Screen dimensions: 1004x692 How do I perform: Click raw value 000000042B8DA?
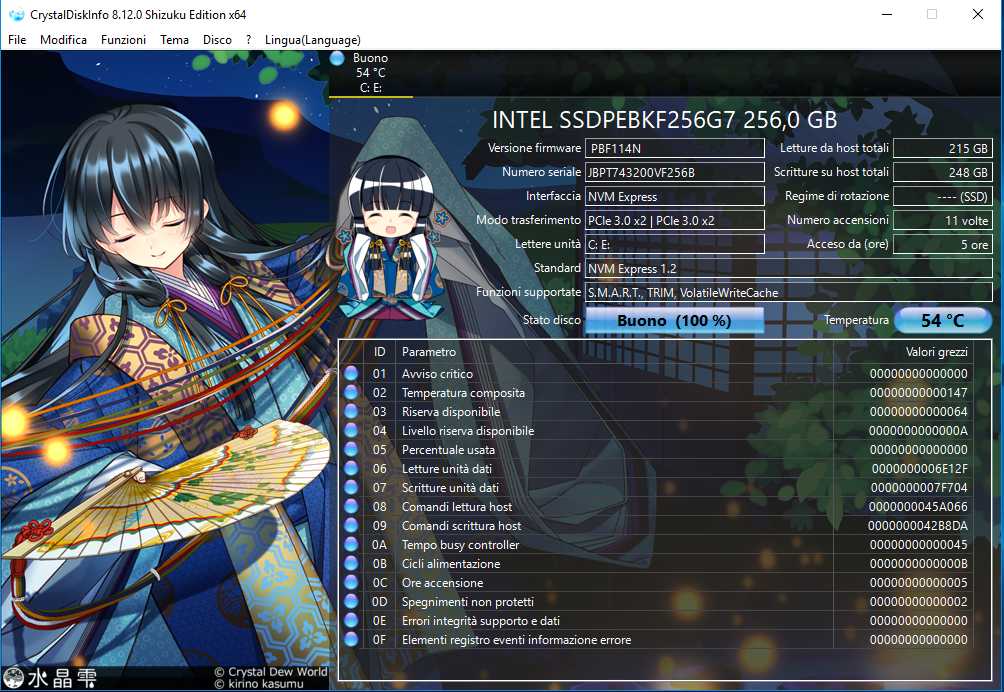918,526
